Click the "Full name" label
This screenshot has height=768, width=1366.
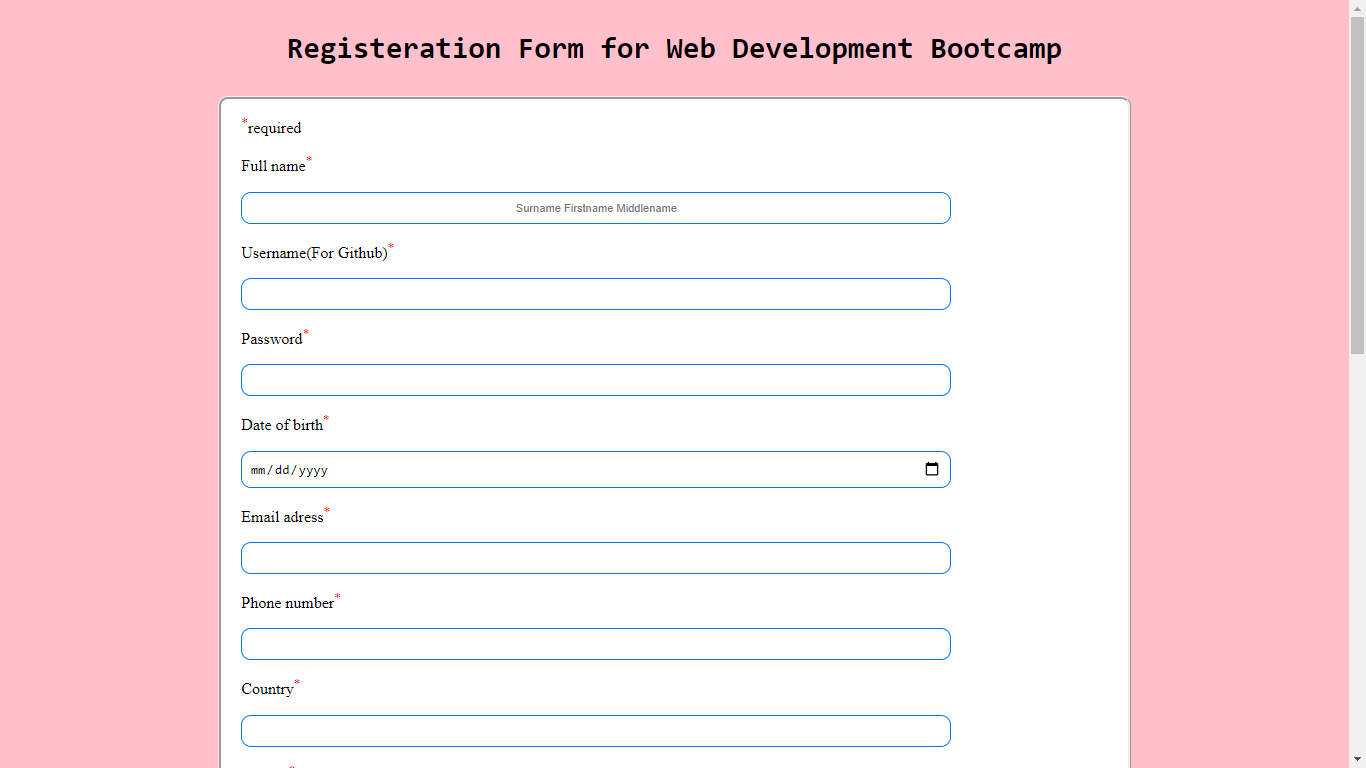click(273, 166)
